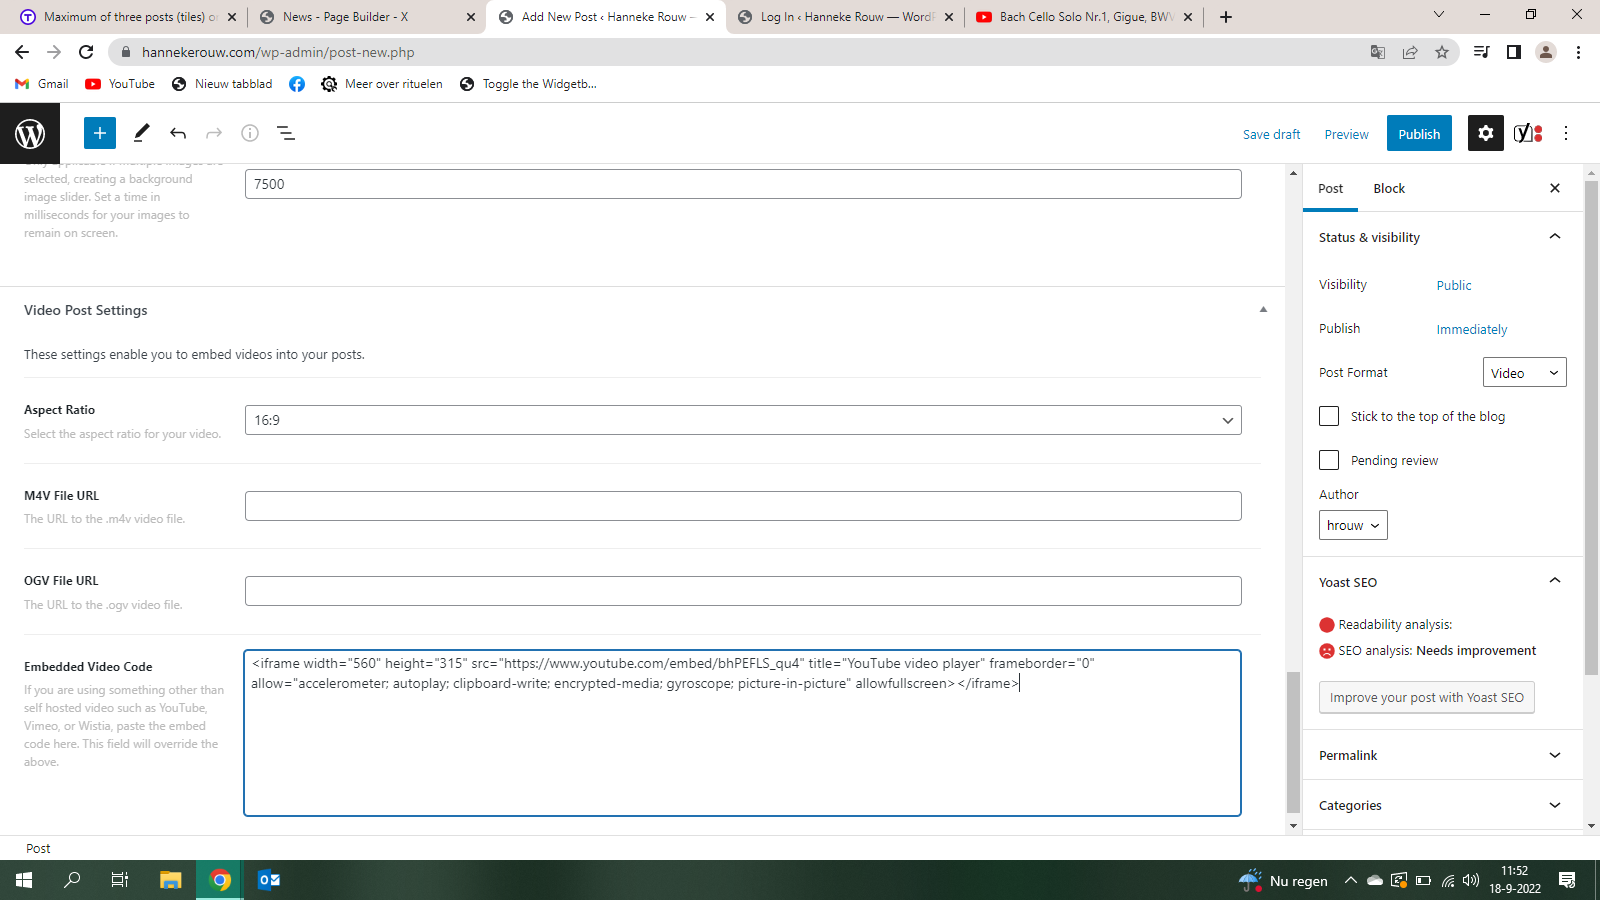Enable Stick to the top of blog
Viewport: 1600px width, 900px height.
pyautogui.click(x=1329, y=416)
